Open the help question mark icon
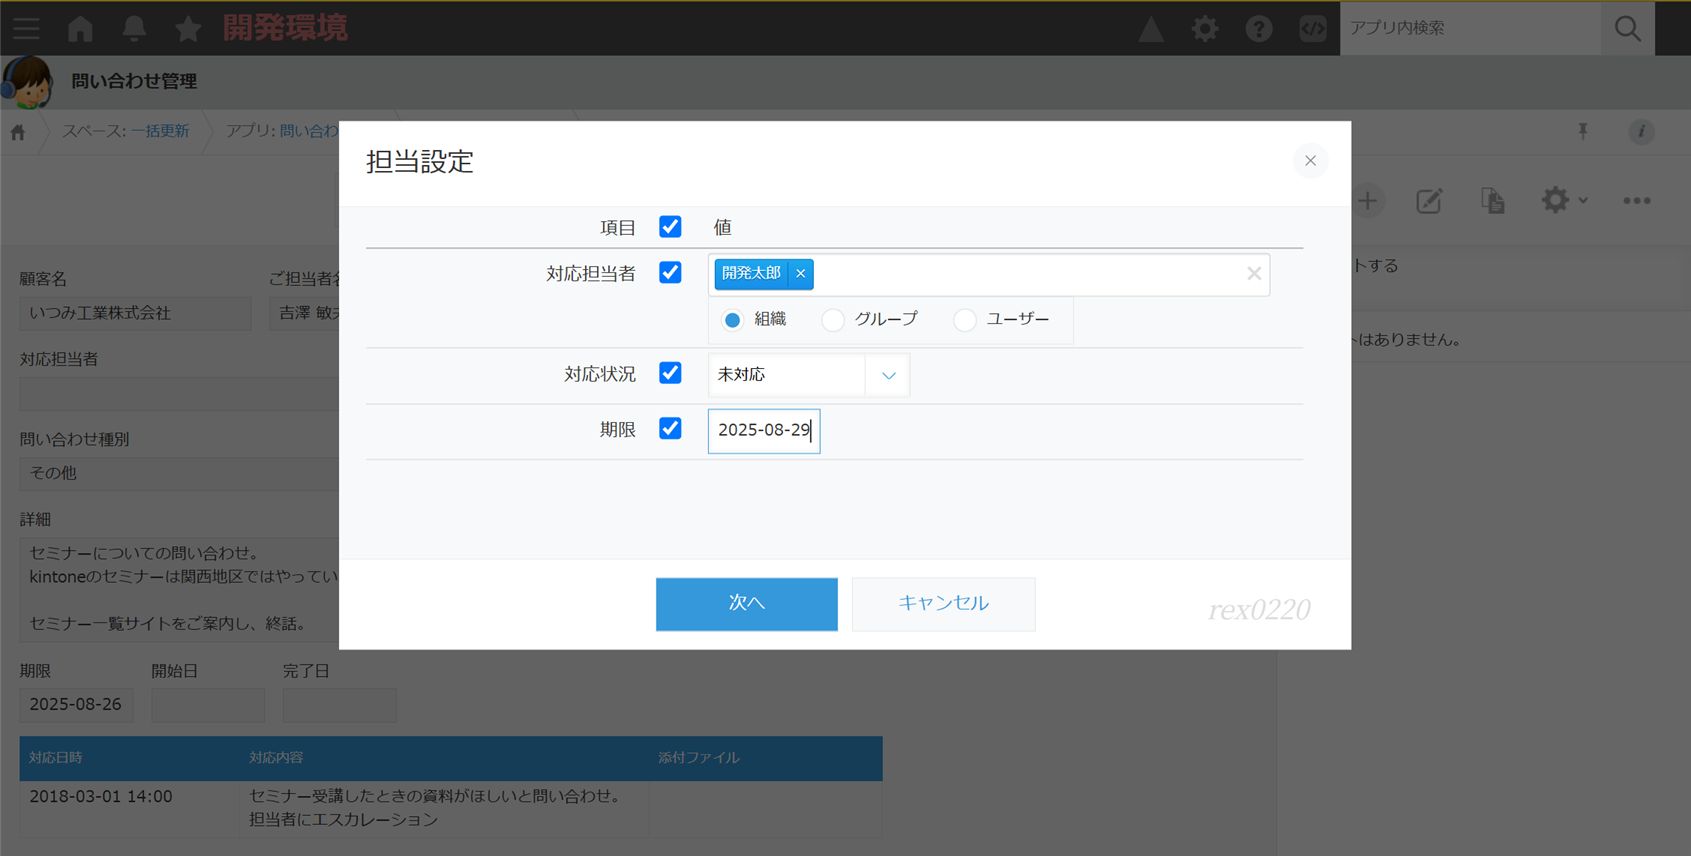The width and height of the screenshot is (1691, 856). (x=1258, y=28)
